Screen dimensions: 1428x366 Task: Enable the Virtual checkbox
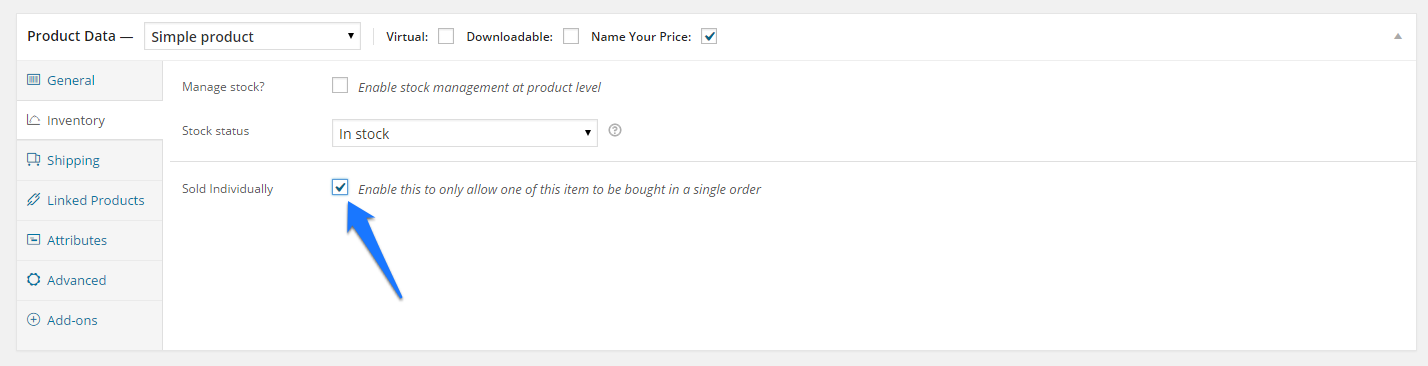446,36
